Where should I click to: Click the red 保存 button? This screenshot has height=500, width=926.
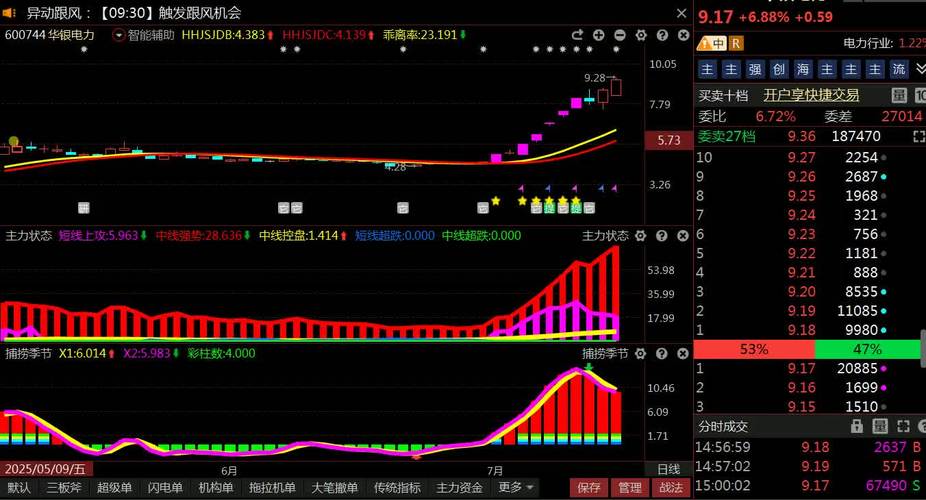pyautogui.click(x=589, y=488)
